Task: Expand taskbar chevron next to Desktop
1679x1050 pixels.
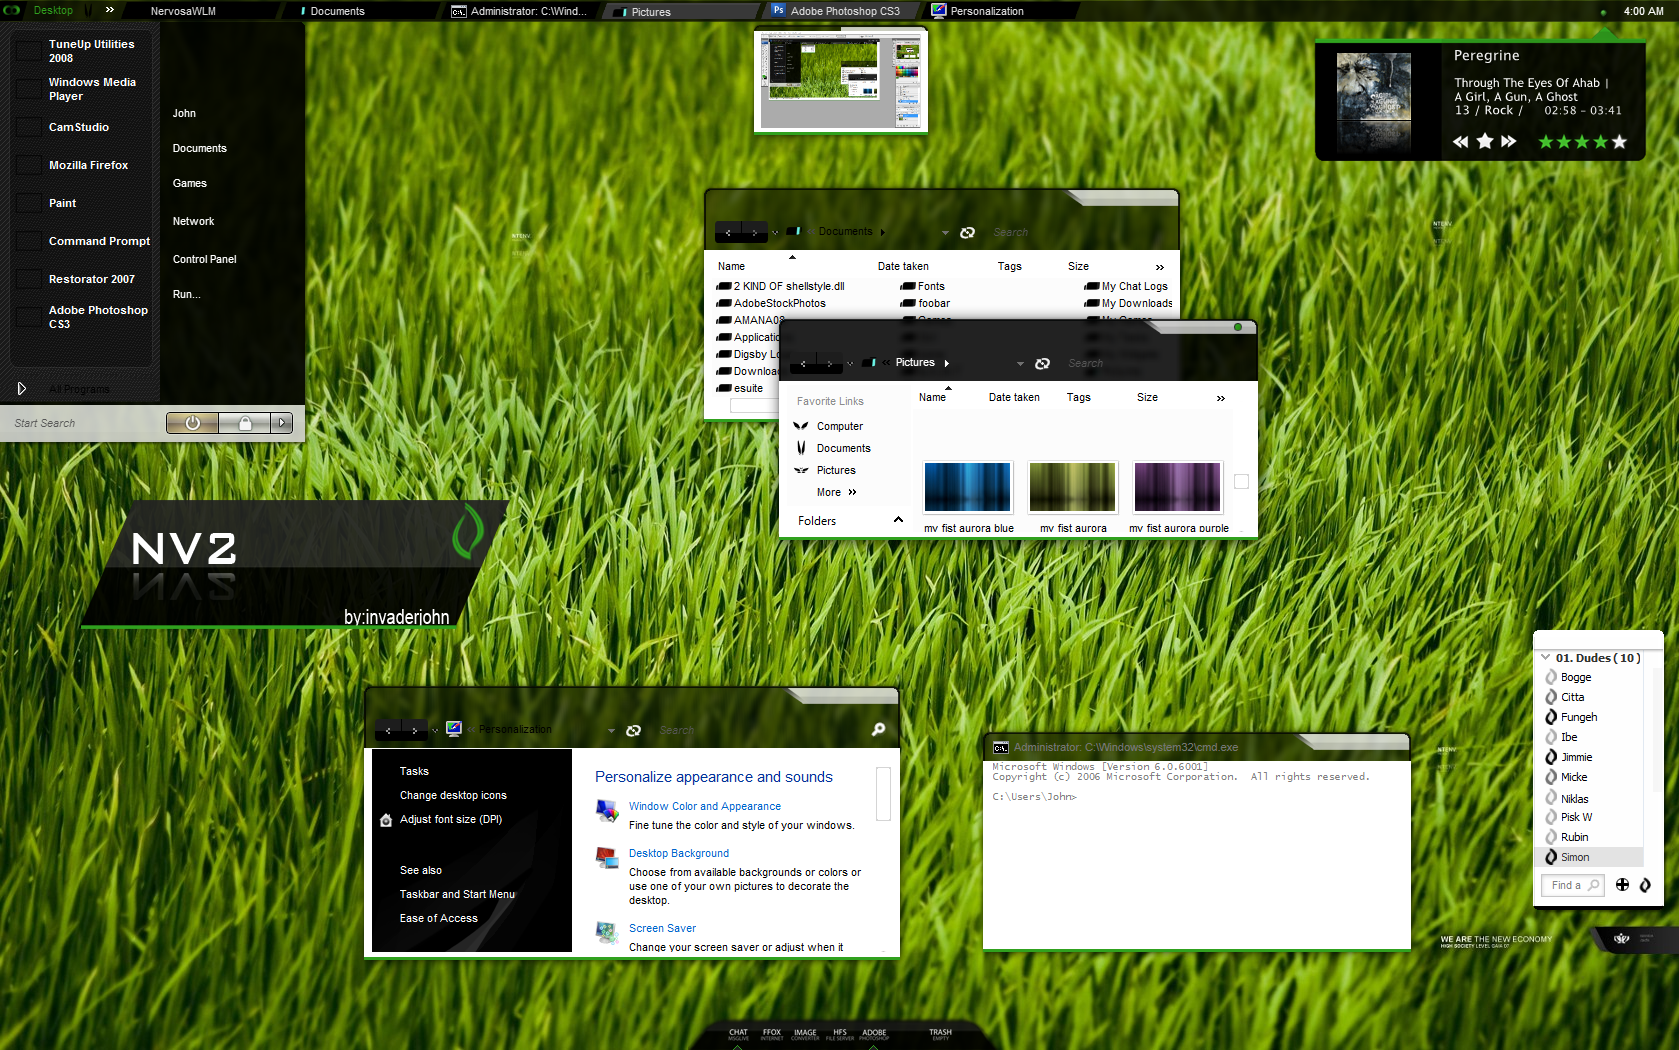Action: 110,10
